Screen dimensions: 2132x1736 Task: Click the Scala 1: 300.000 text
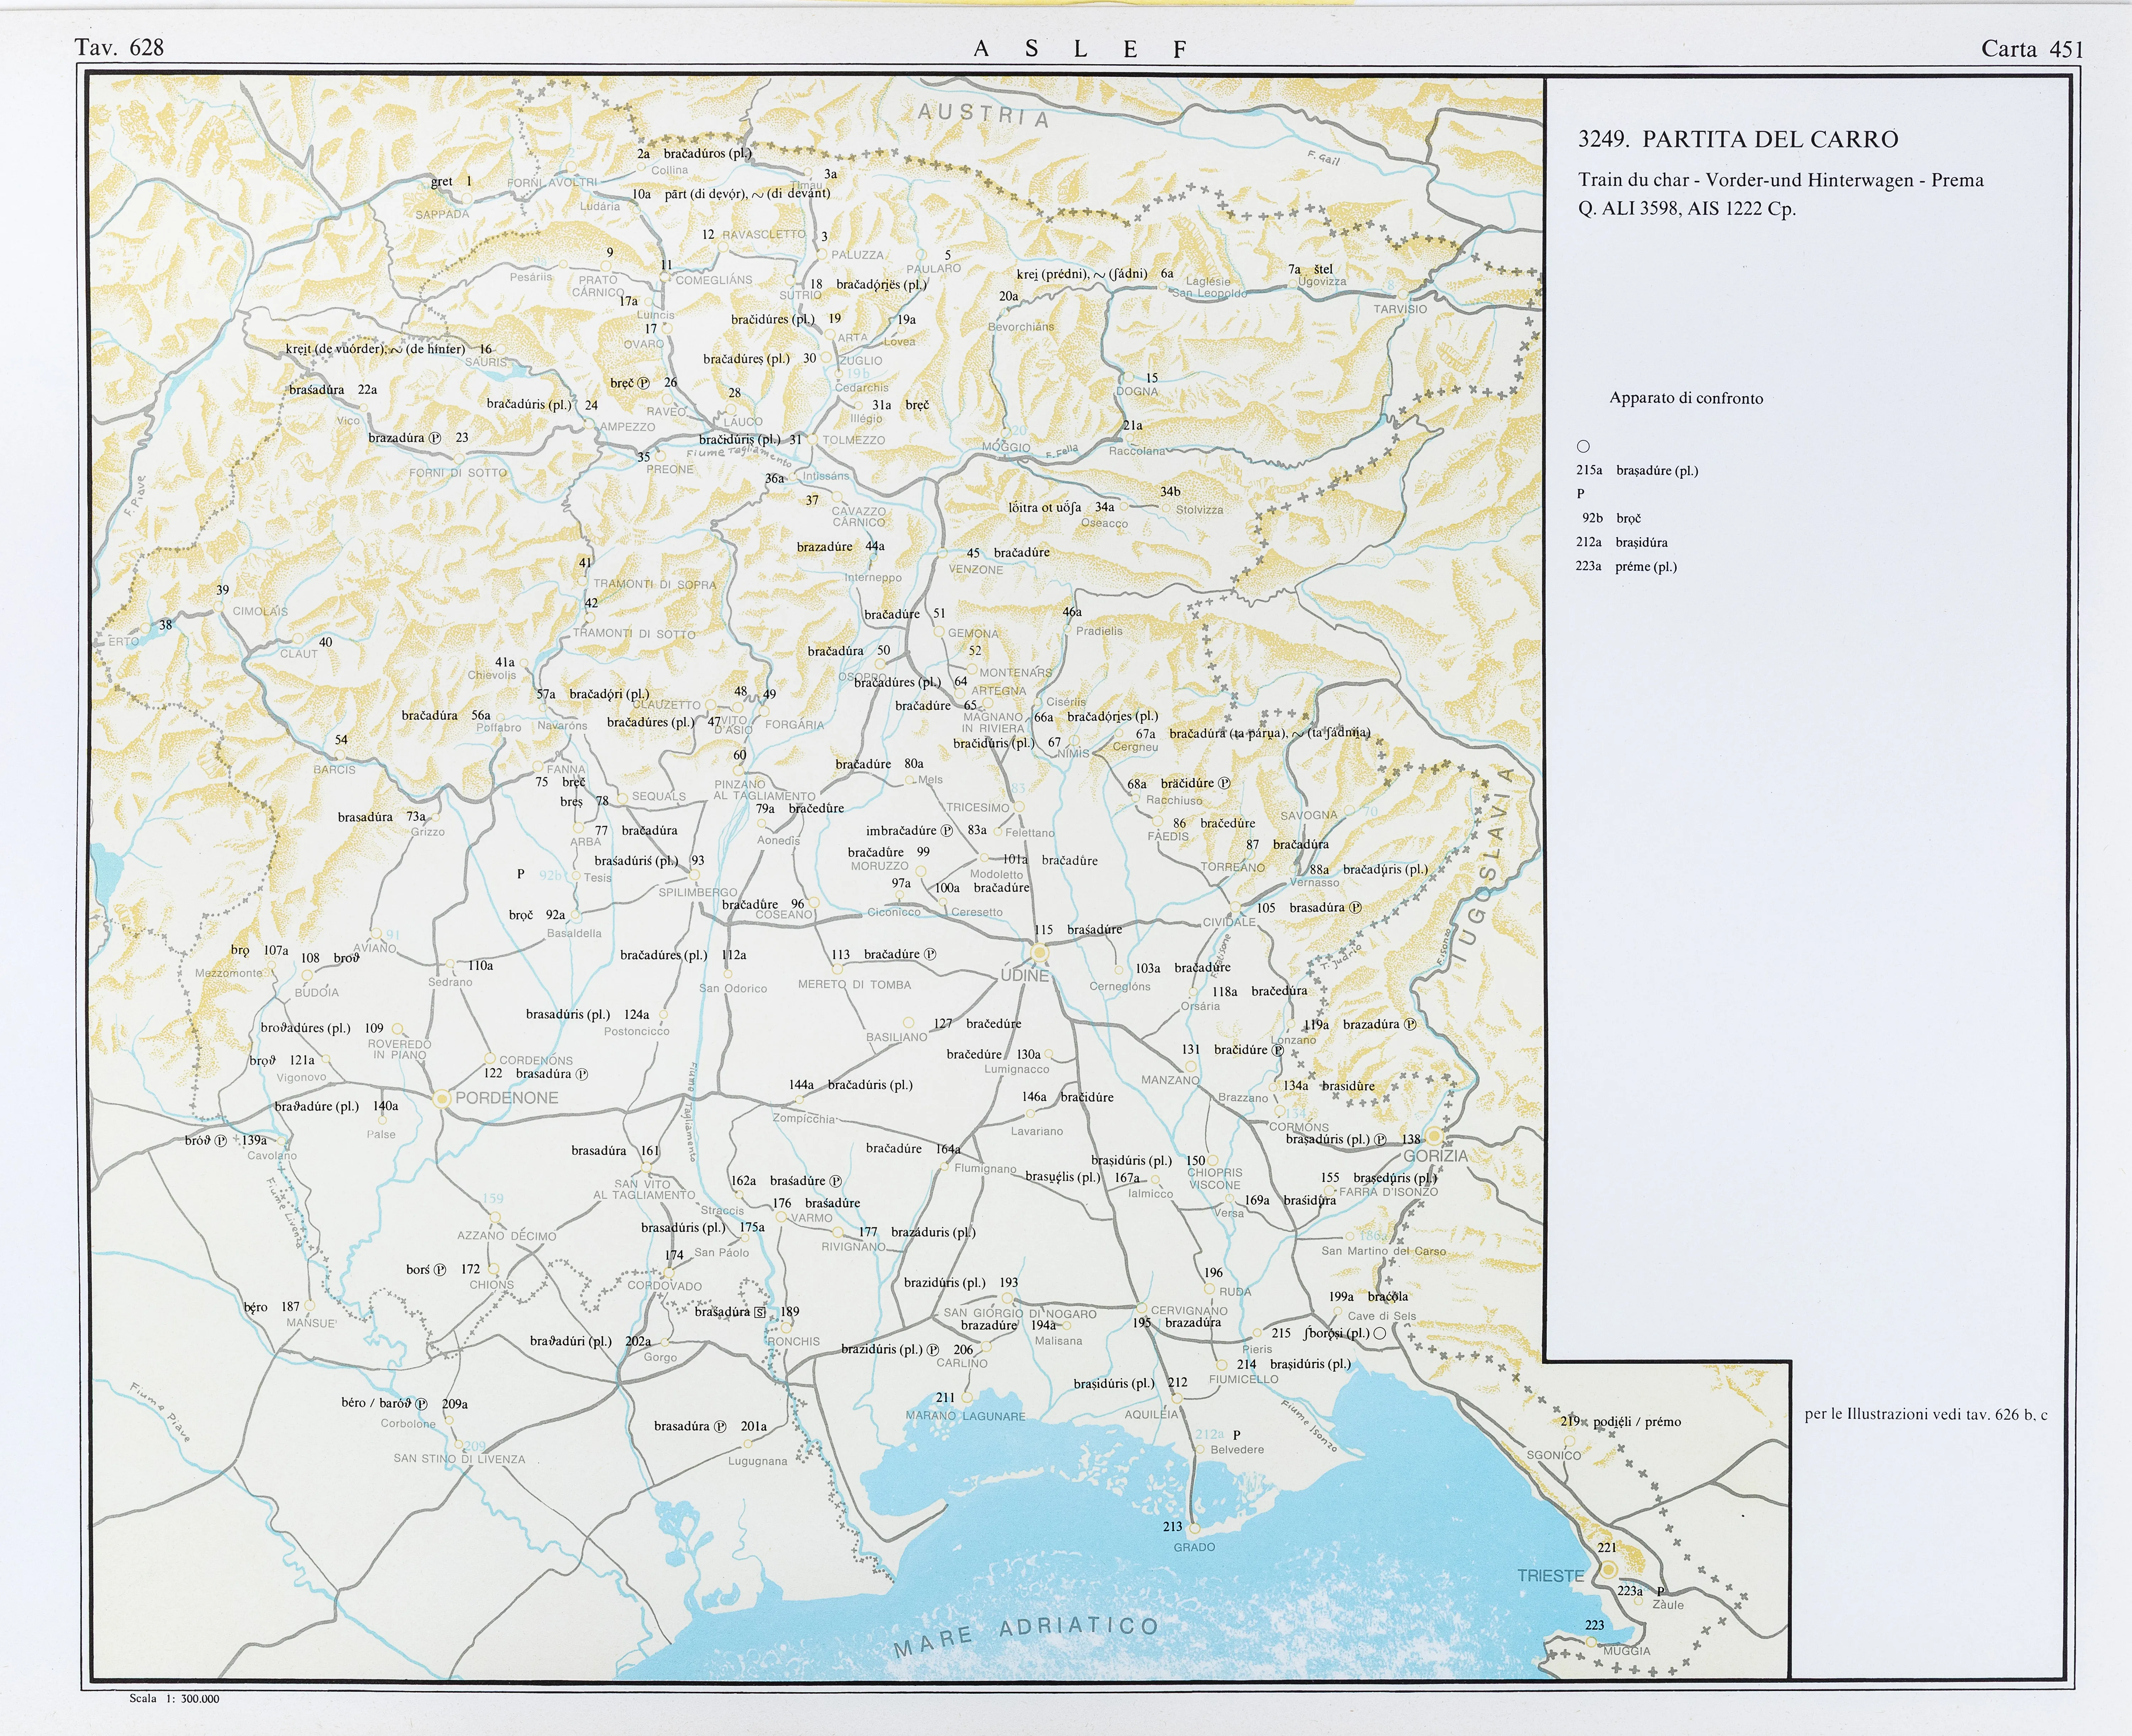tap(174, 1698)
